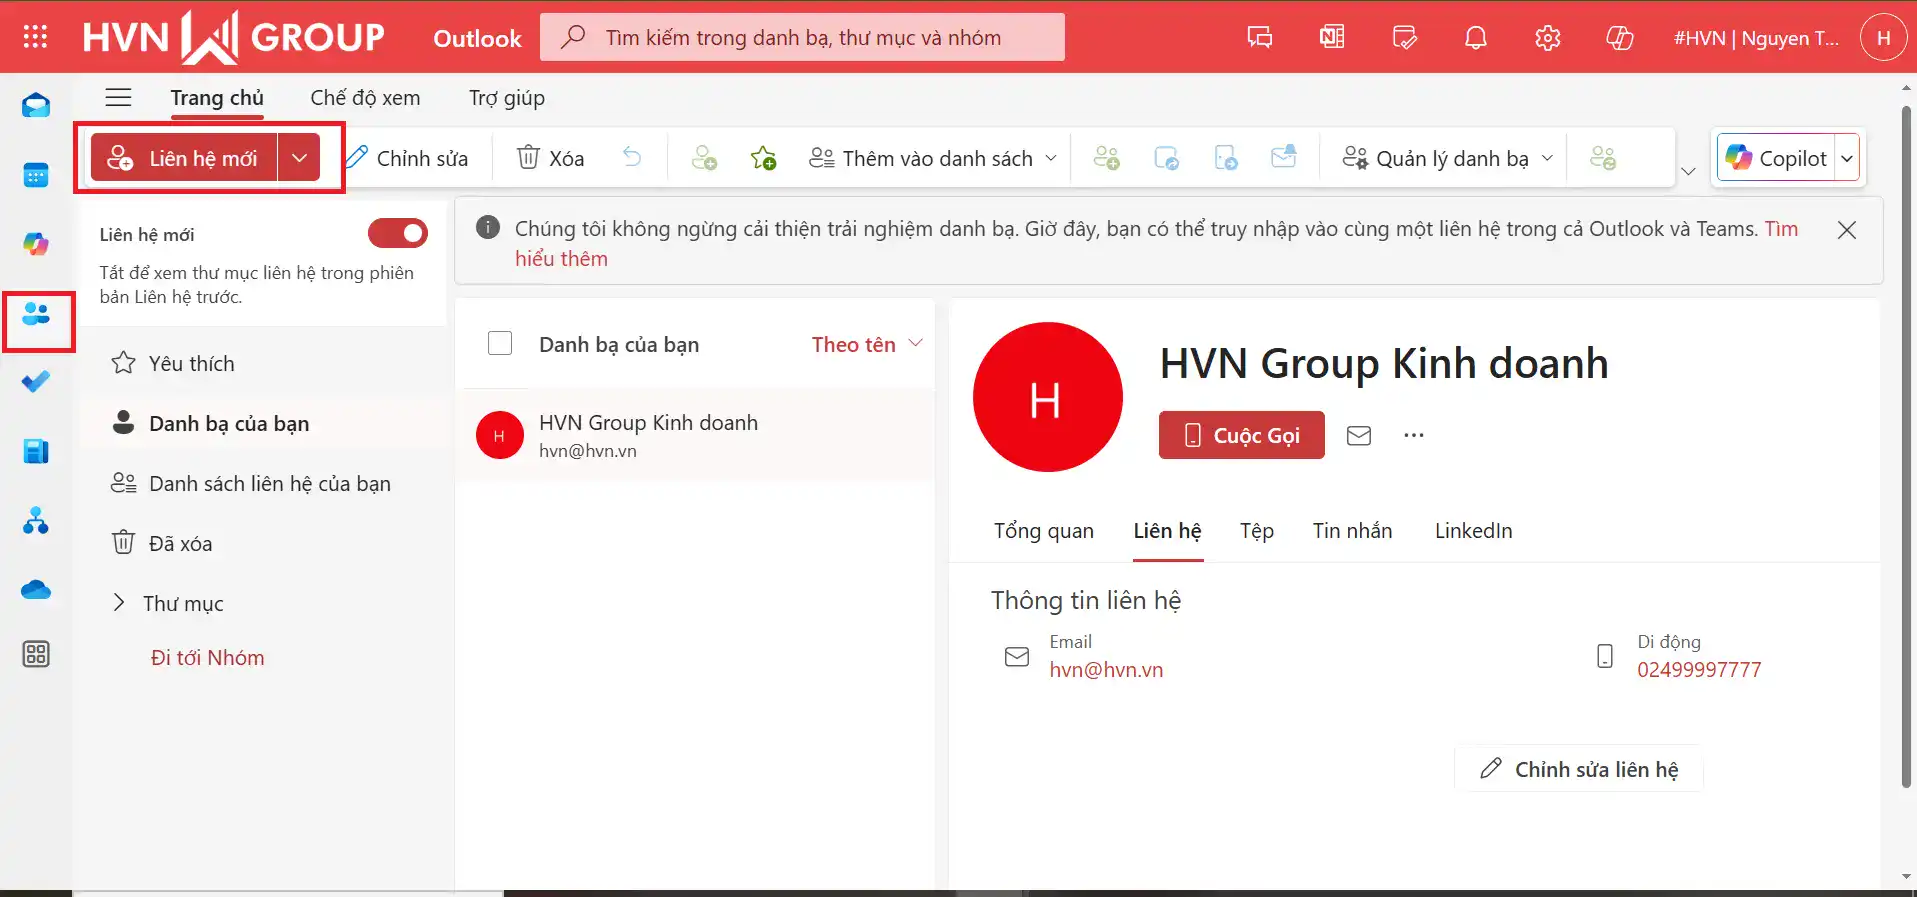Image resolution: width=1917 pixels, height=897 pixels.
Task: Open the org chart app in rail
Action: [x=36, y=520]
